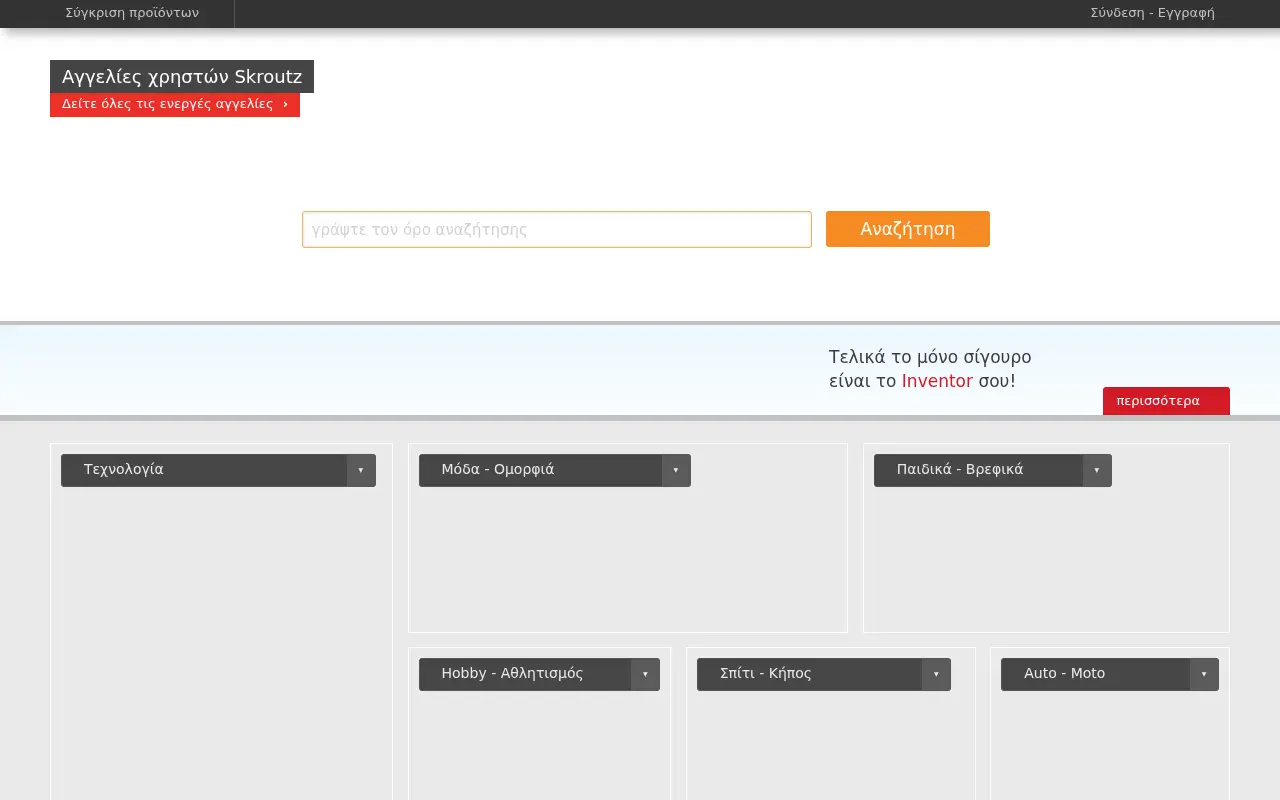The image size is (1280, 800).
Task: Follow the Inventor link in banner text
Action: [x=937, y=381]
